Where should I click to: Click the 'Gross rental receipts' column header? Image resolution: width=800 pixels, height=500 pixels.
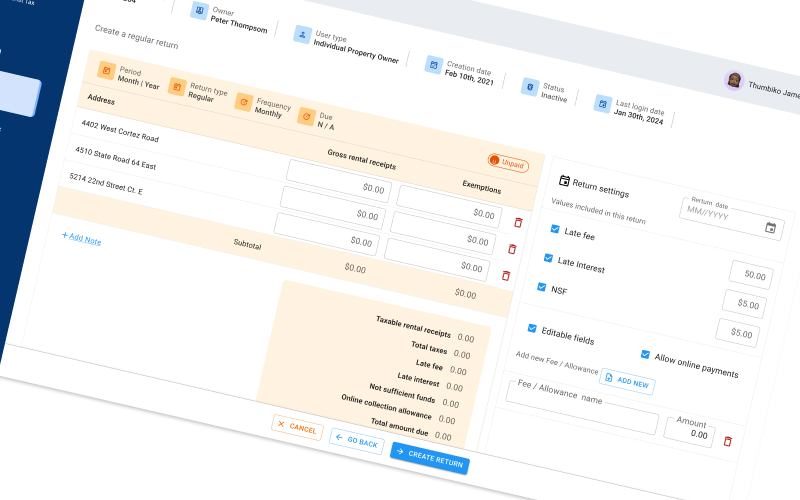pos(362,159)
